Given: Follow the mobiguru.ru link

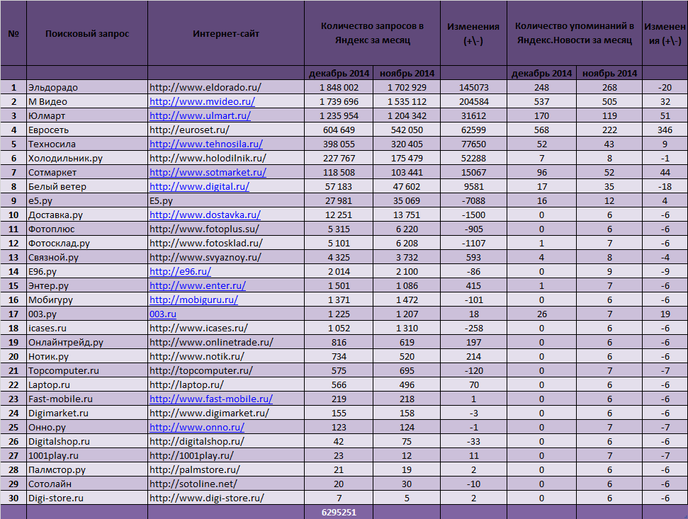Looking at the screenshot, I should tap(194, 300).
